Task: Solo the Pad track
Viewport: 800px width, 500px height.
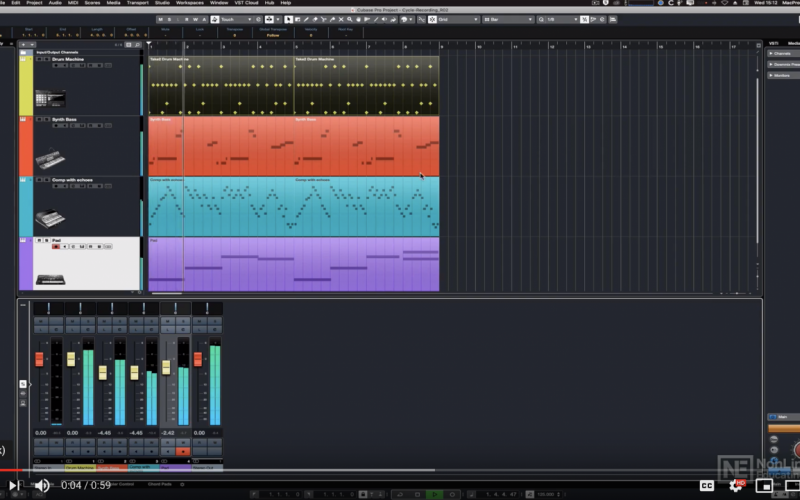Action: (x=46, y=241)
